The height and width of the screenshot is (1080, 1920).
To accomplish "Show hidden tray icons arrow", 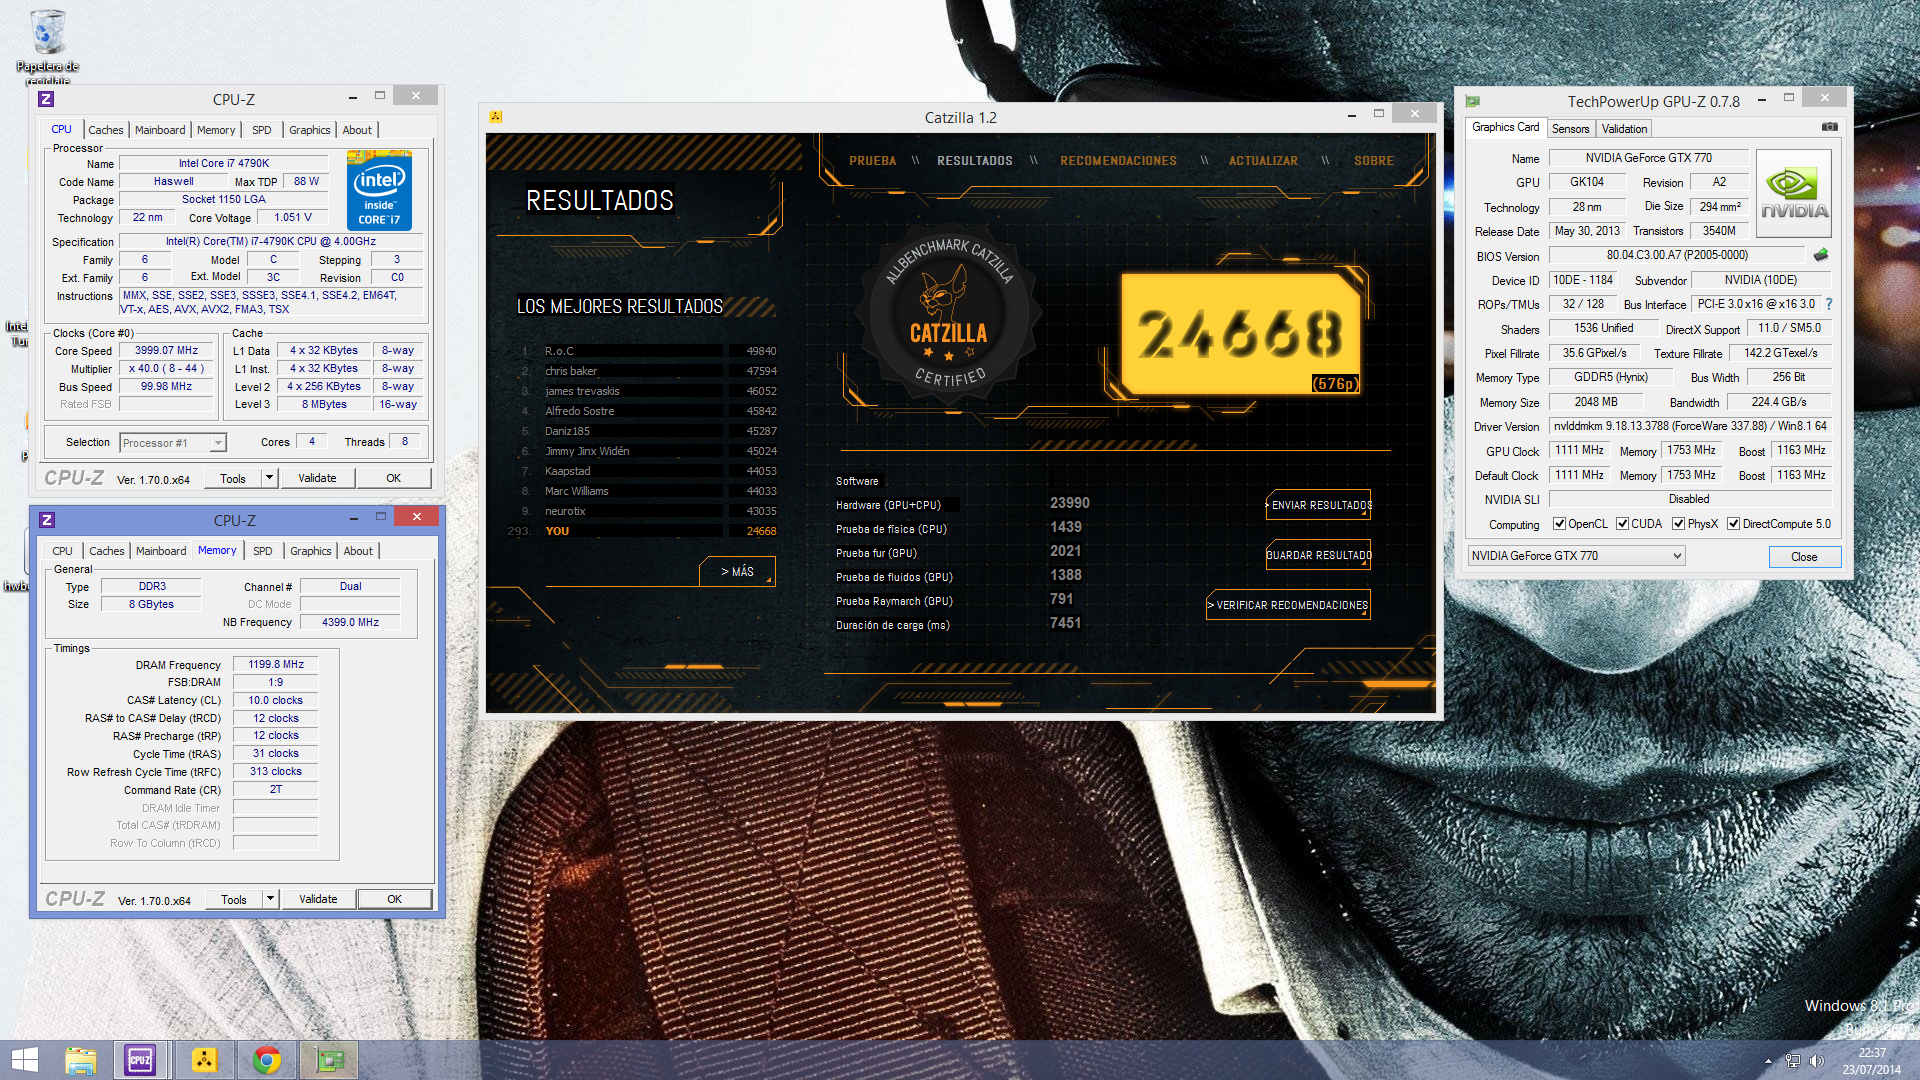I will (1768, 1061).
